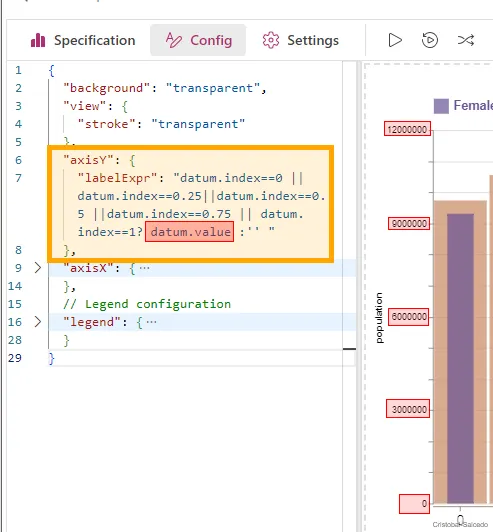
Task: Click the Female legend label
Action: tap(473, 106)
